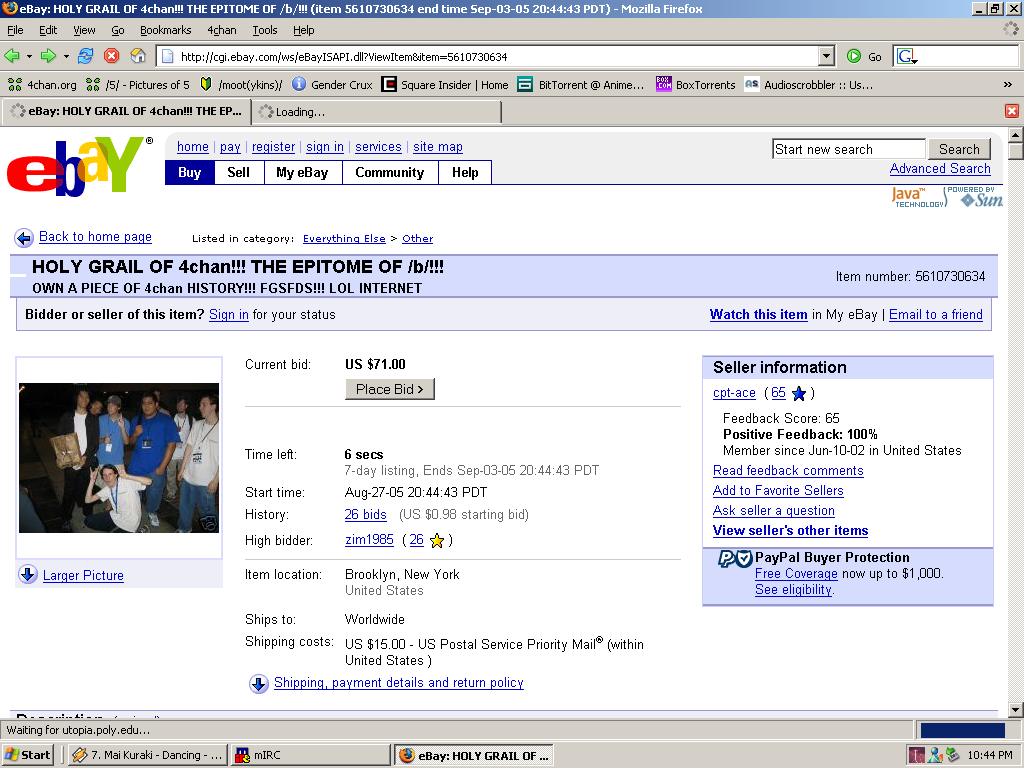1024x768 pixels.
Task: Click yellow star next to zim1985
Action: pyautogui.click(x=437, y=540)
